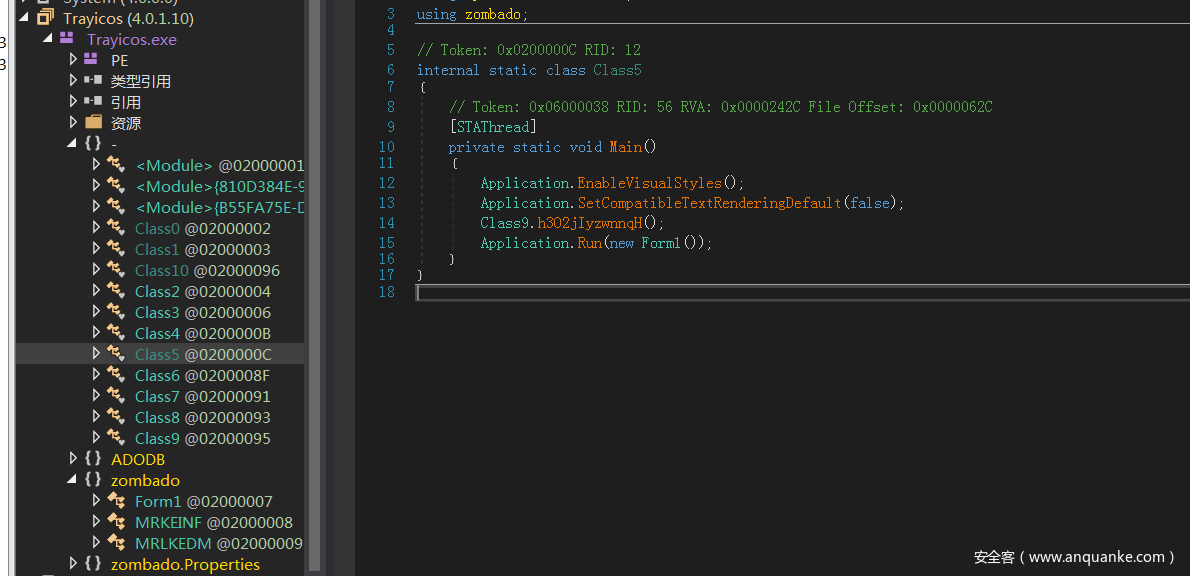Click the Trayicos.exe module icon

pos(67,39)
